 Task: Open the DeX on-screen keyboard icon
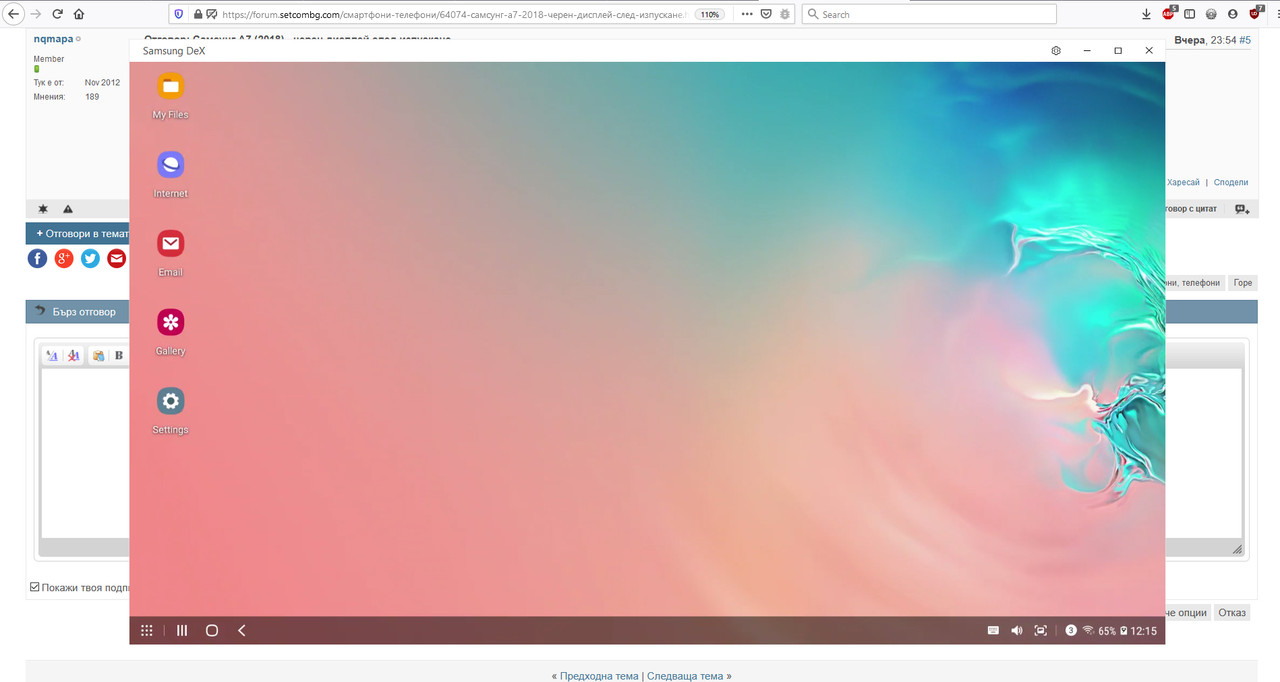993,630
